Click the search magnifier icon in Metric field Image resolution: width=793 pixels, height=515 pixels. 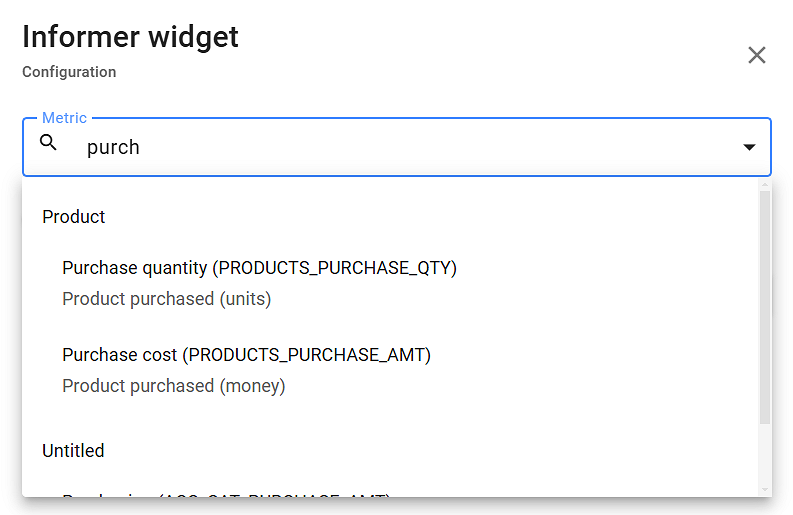[x=48, y=143]
